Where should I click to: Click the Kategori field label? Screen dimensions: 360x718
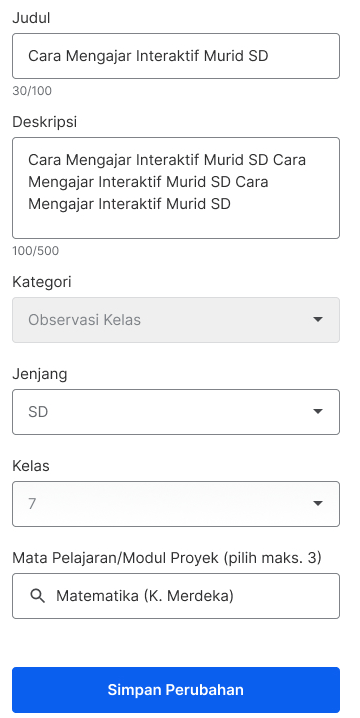(42, 282)
